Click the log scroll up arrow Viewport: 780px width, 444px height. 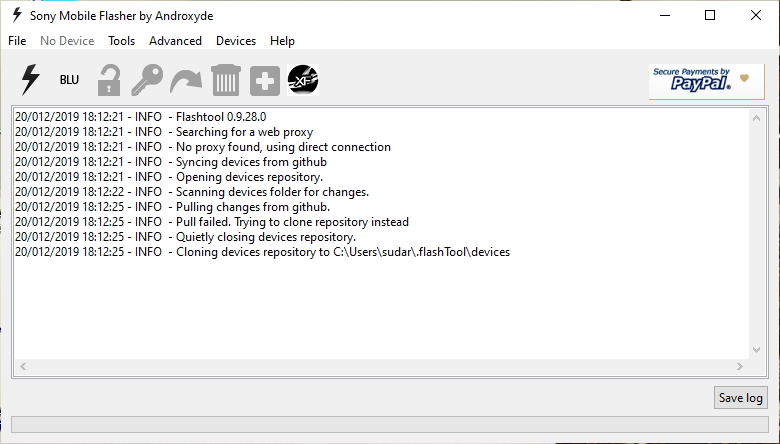(757, 118)
